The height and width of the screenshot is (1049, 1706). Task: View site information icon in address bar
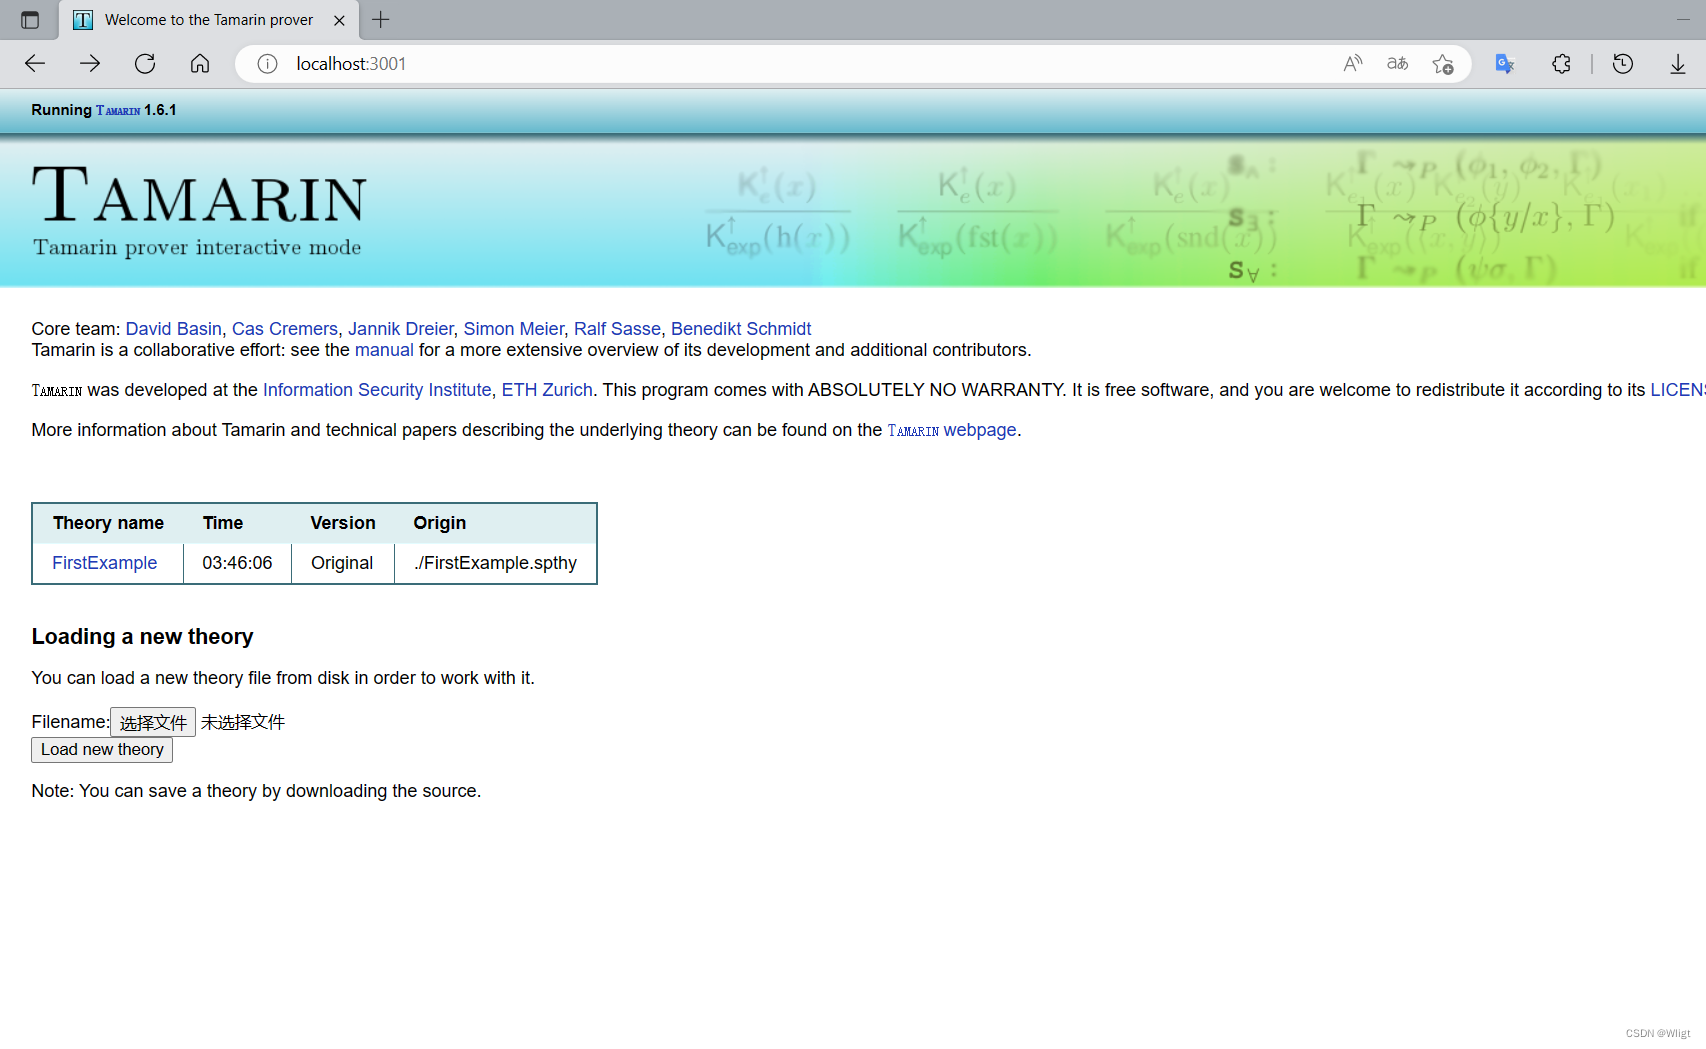267,64
